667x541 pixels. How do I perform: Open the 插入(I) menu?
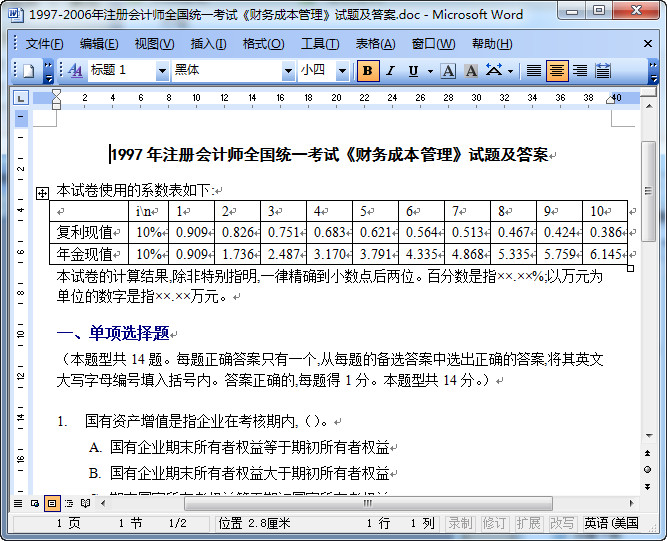[208, 44]
